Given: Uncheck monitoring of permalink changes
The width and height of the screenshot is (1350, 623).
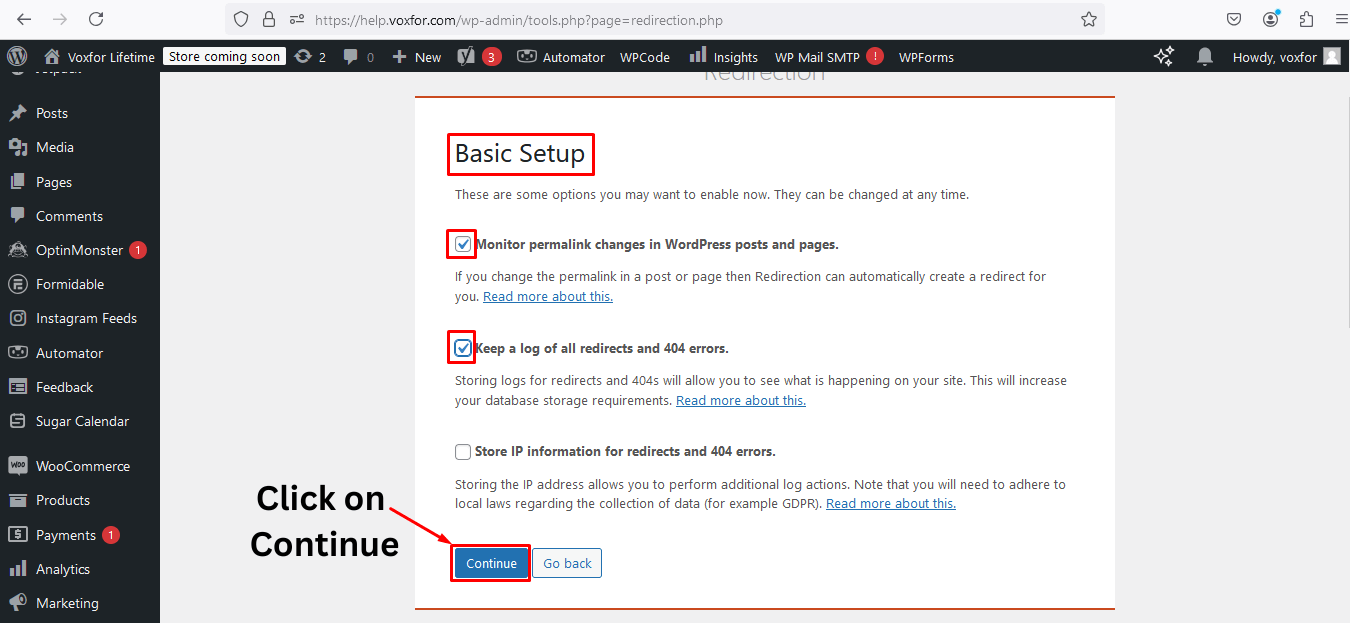Looking at the screenshot, I should (462, 243).
